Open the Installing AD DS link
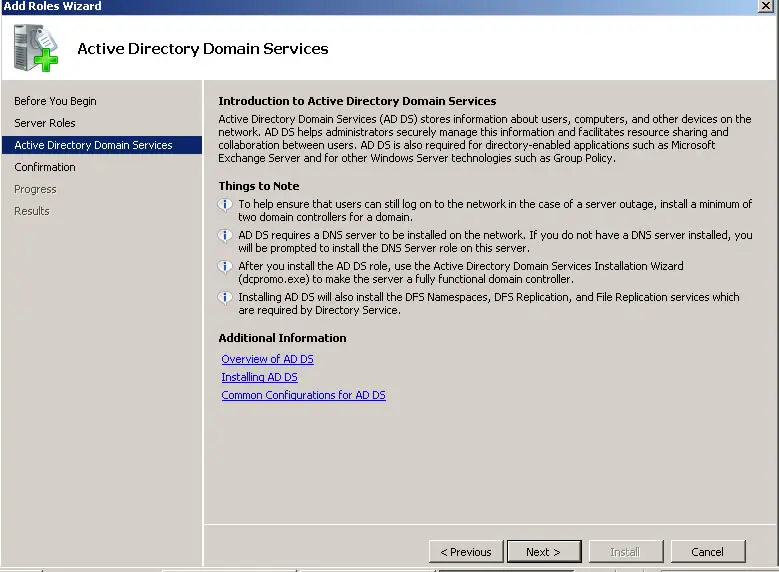The image size is (779, 572). pos(259,377)
